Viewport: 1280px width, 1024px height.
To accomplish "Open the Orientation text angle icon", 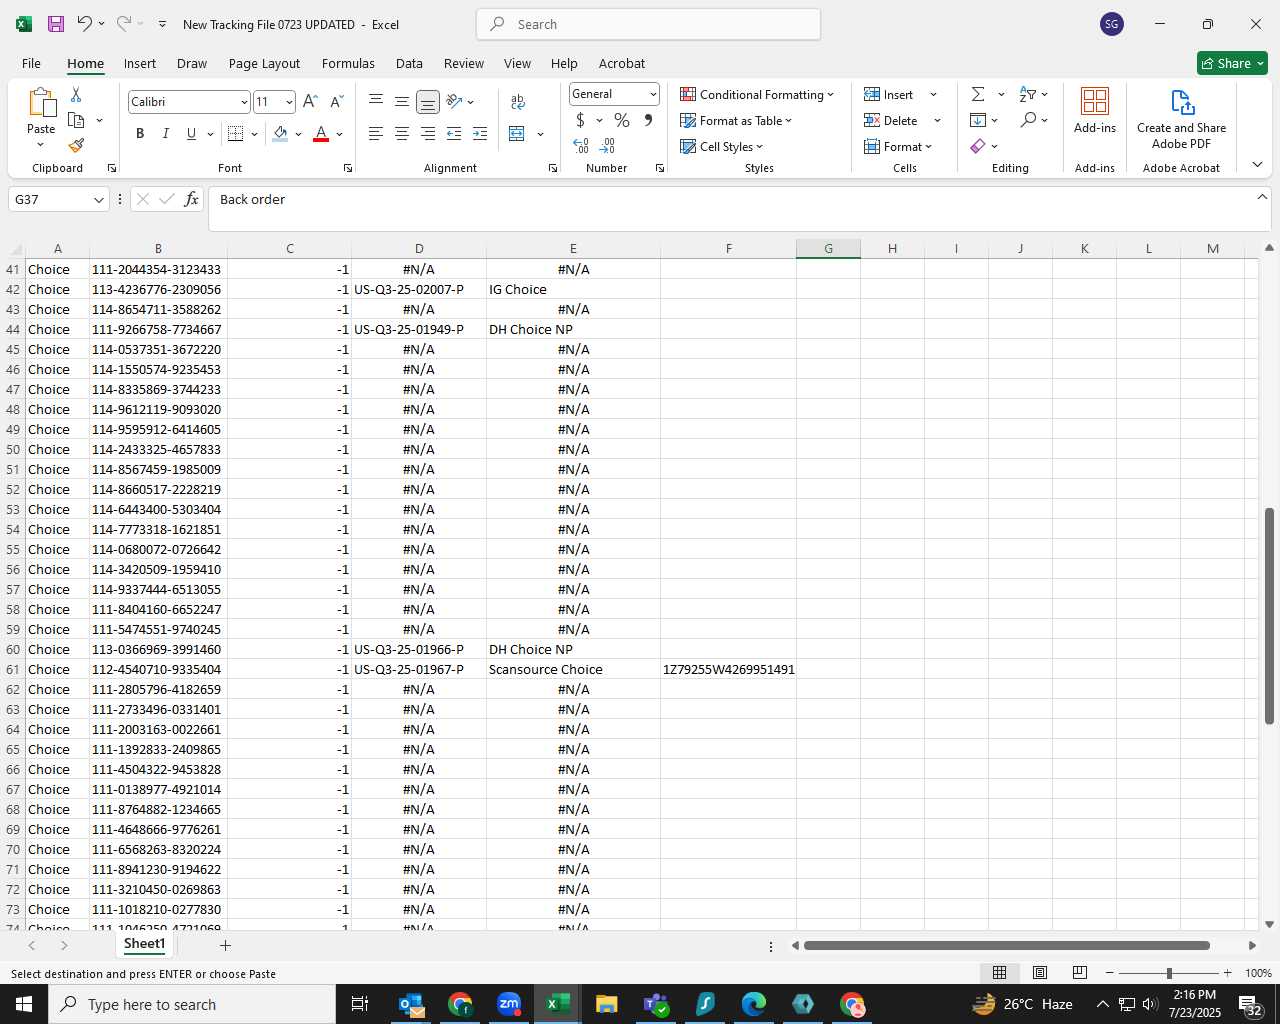I will pyautogui.click(x=455, y=101).
